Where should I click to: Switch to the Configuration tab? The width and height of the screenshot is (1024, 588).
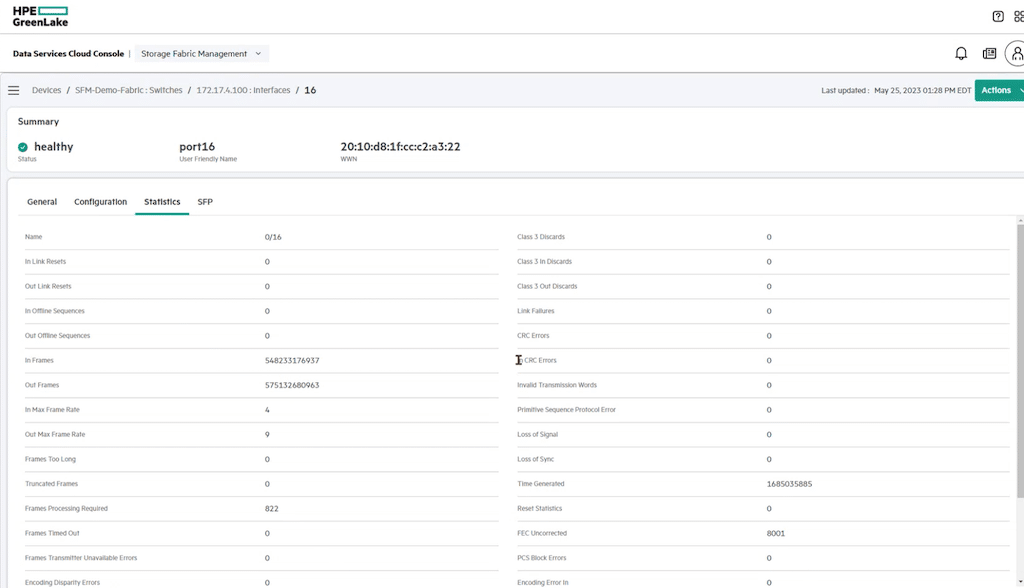pos(101,202)
